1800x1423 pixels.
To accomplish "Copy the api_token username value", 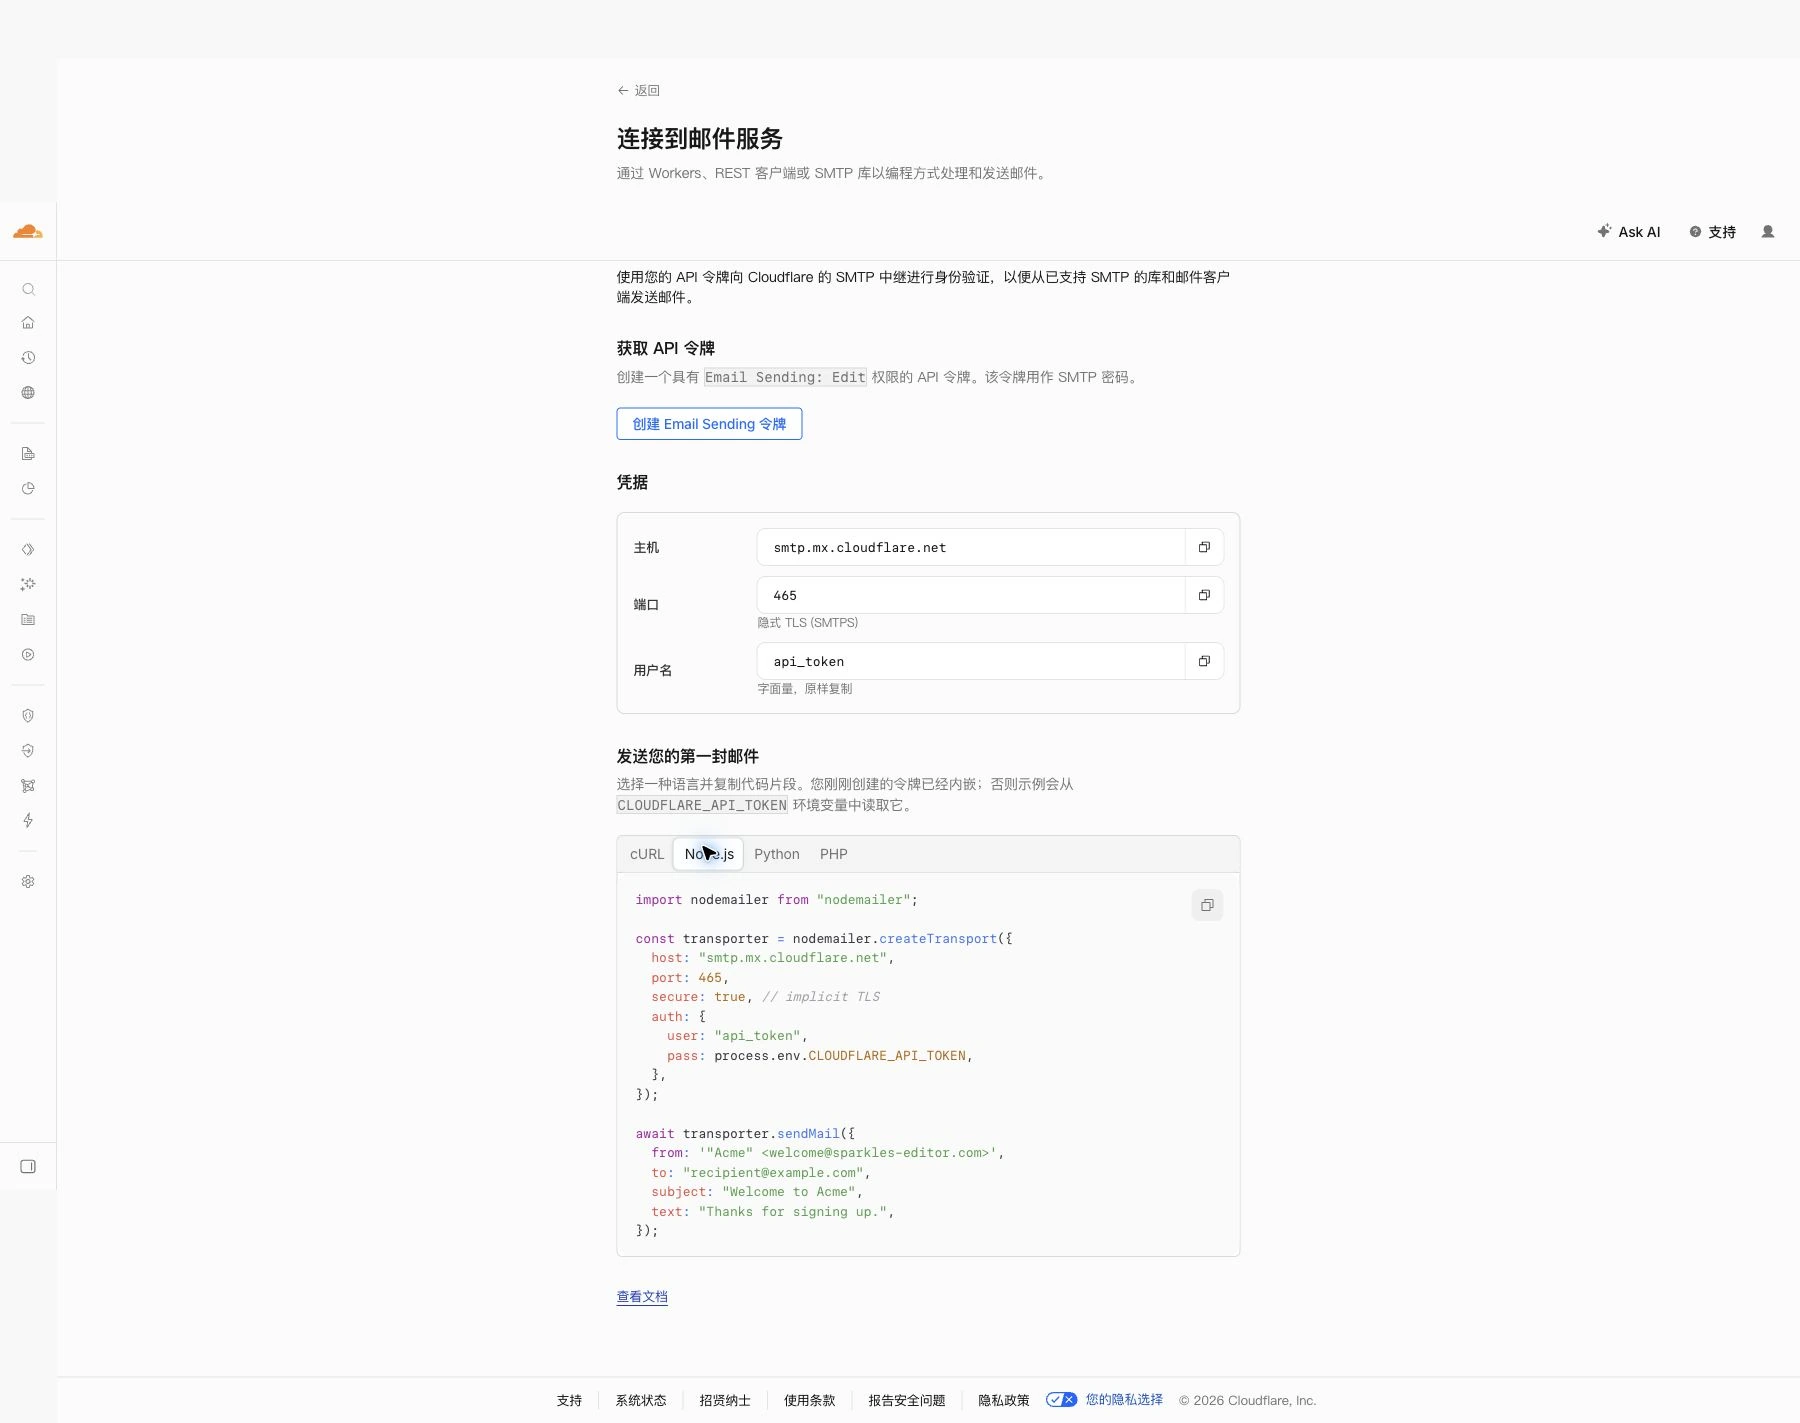I will 1204,661.
